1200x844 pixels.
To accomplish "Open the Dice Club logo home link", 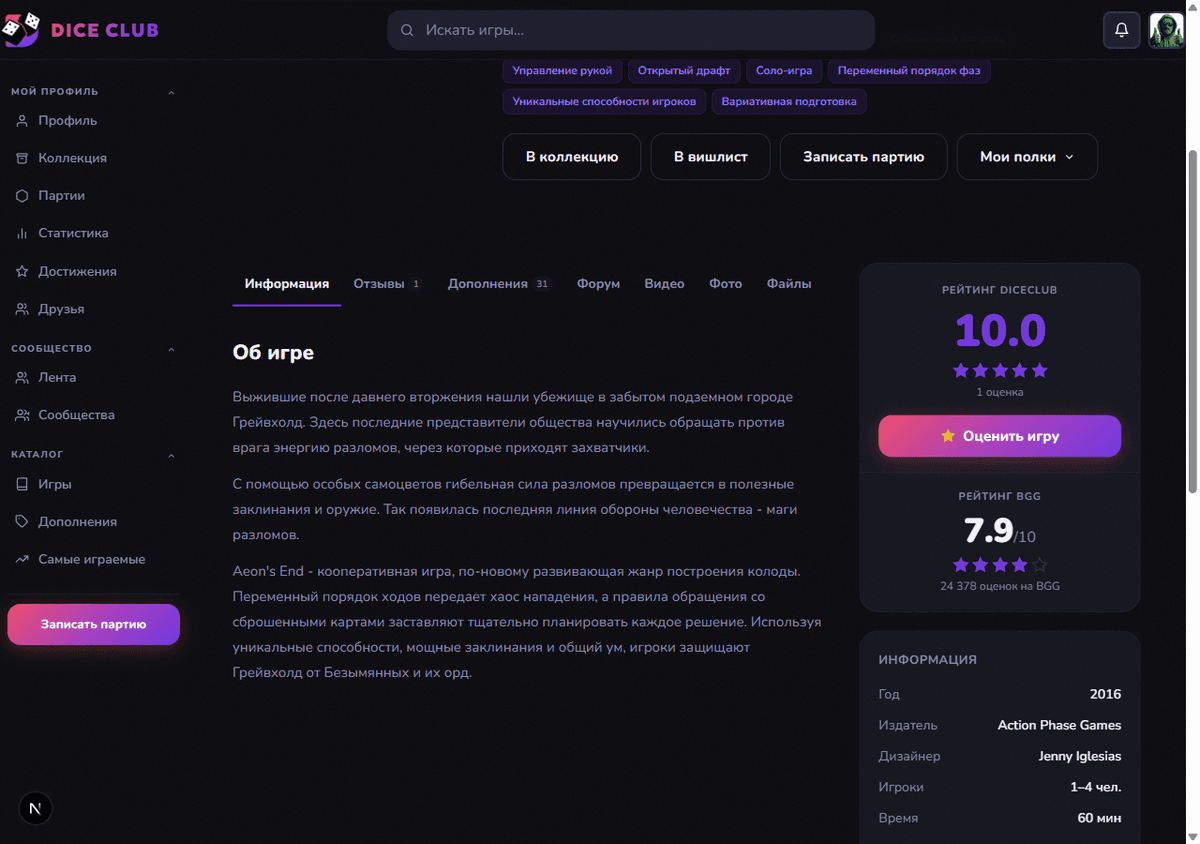I will pyautogui.click(x=81, y=30).
